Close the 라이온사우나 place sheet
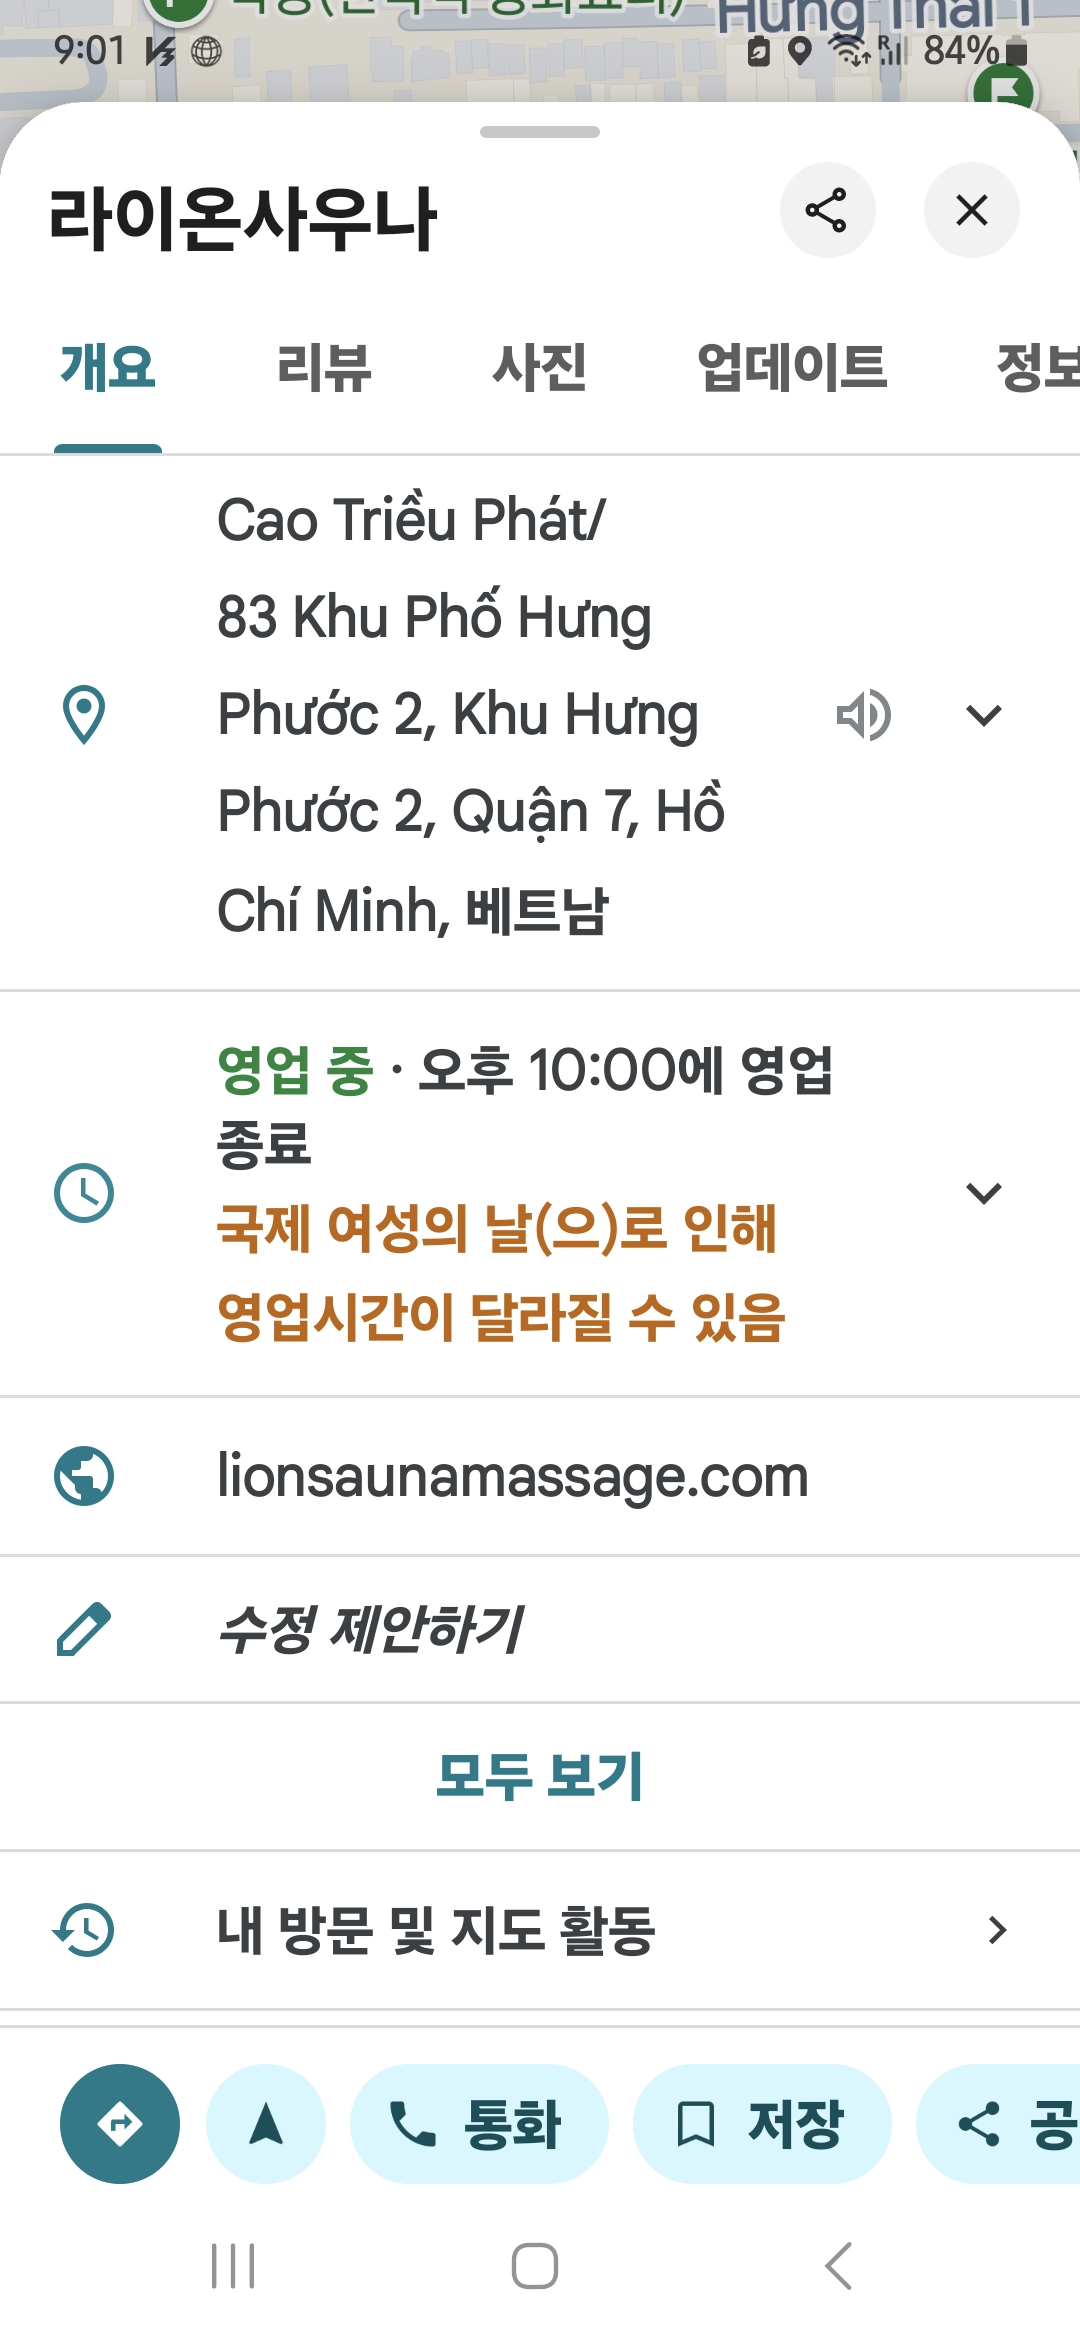This screenshot has height=2340, width=1080. [x=971, y=210]
